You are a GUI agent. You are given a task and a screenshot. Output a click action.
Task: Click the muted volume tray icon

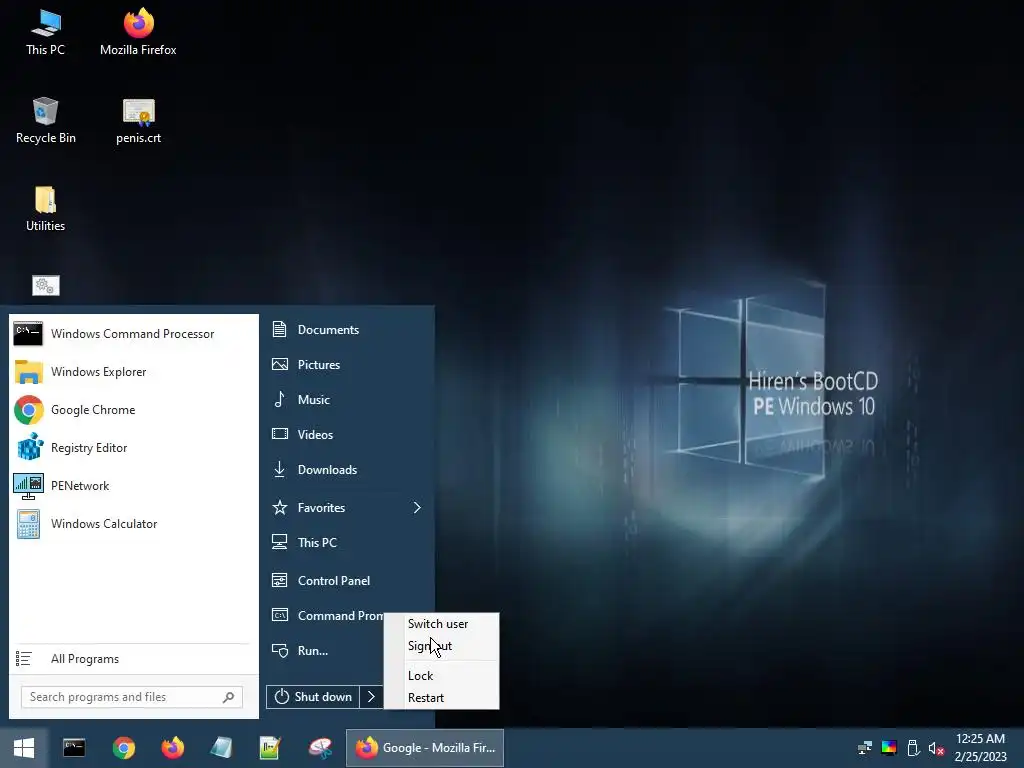click(936, 748)
